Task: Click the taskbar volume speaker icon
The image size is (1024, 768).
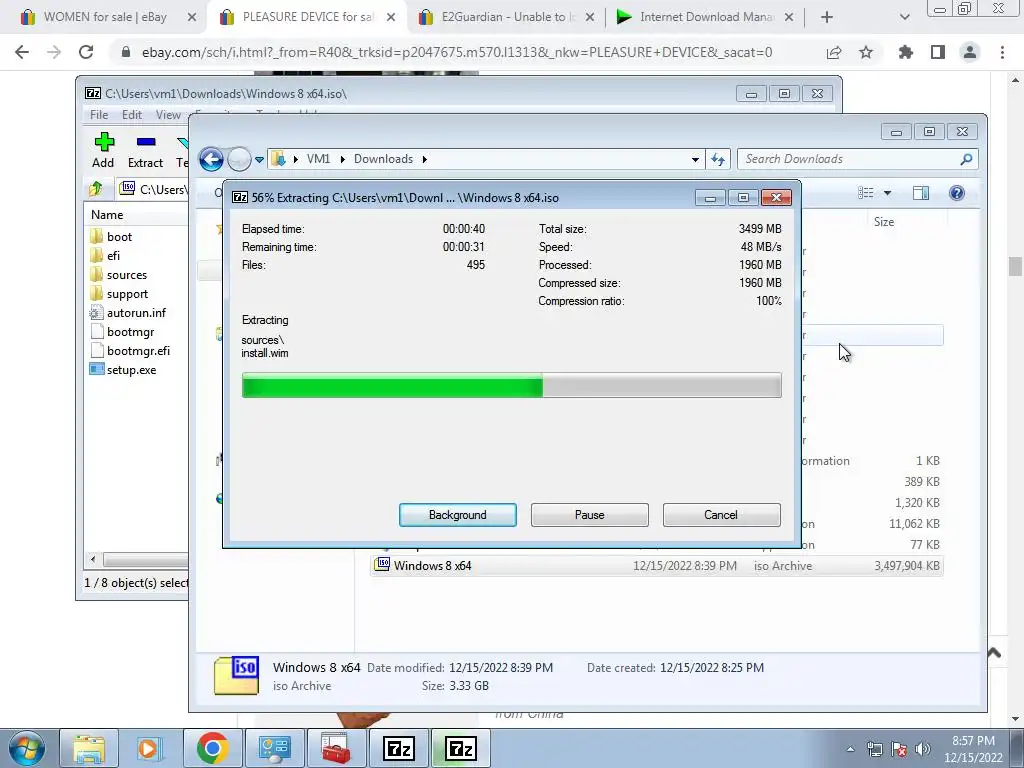Action: (923, 749)
